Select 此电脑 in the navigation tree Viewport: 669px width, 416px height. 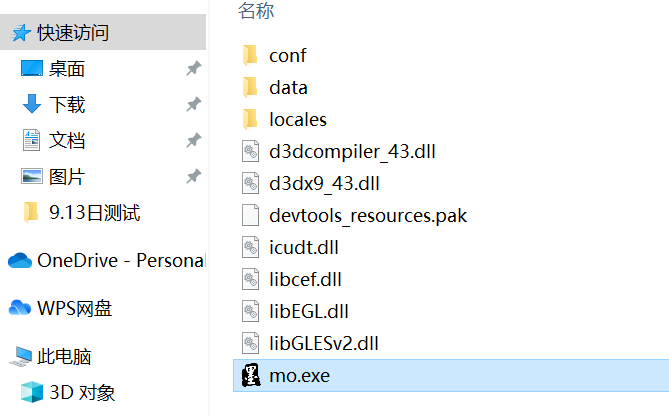[x=64, y=356]
